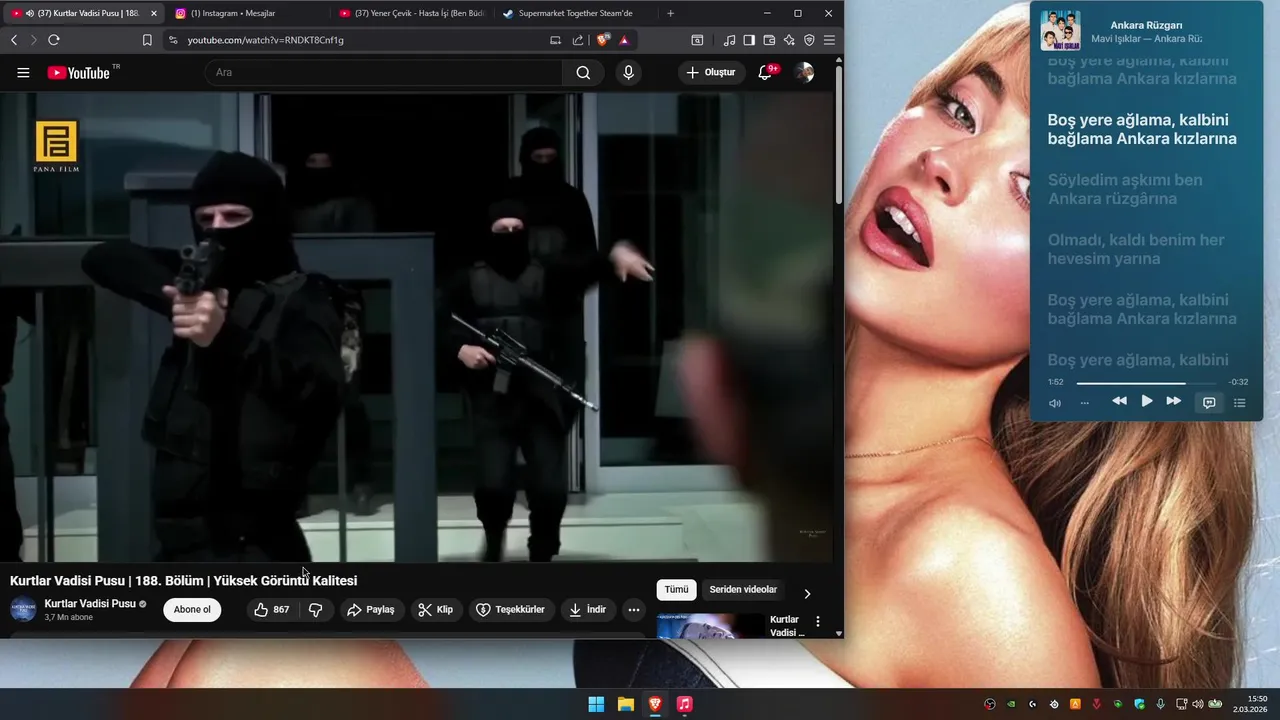This screenshot has width=1280, height=720.
Task: Like the video showing 867 likes
Action: point(272,609)
